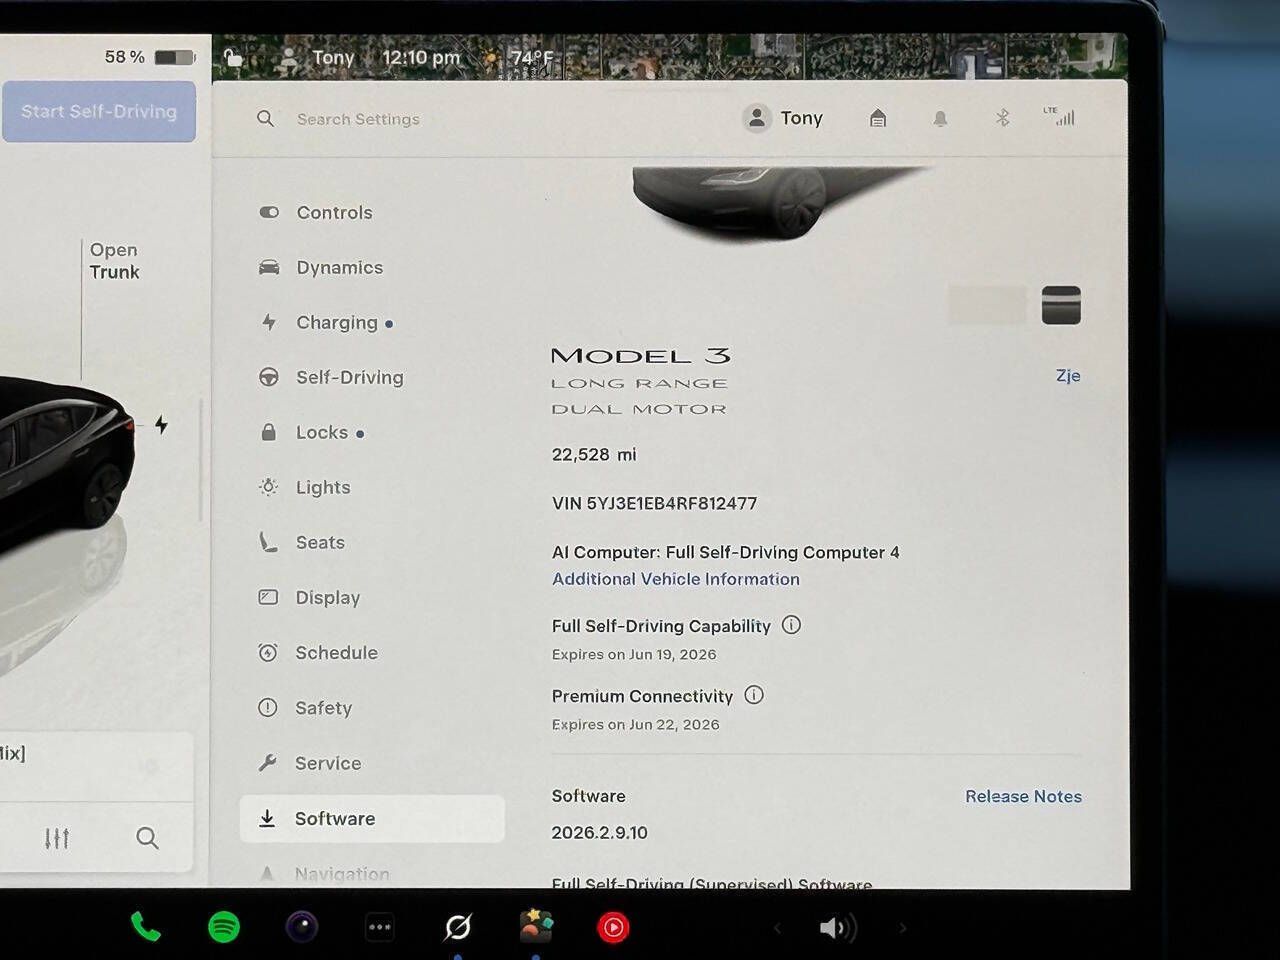This screenshot has height=960, width=1280.
Task: Open Additional Vehicle Information link
Action: pyautogui.click(x=676, y=579)
